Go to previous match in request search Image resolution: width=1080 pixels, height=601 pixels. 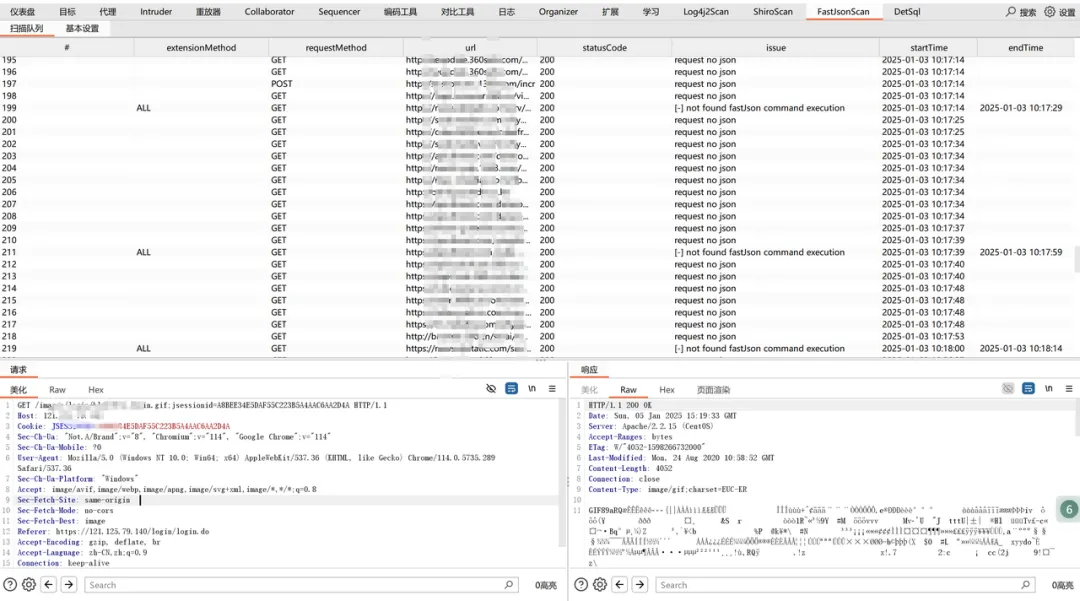[x=49, y=584]
